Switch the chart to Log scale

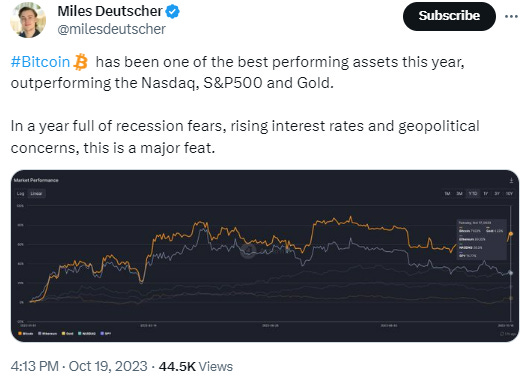pyautogui.click(x=21, y=194)
